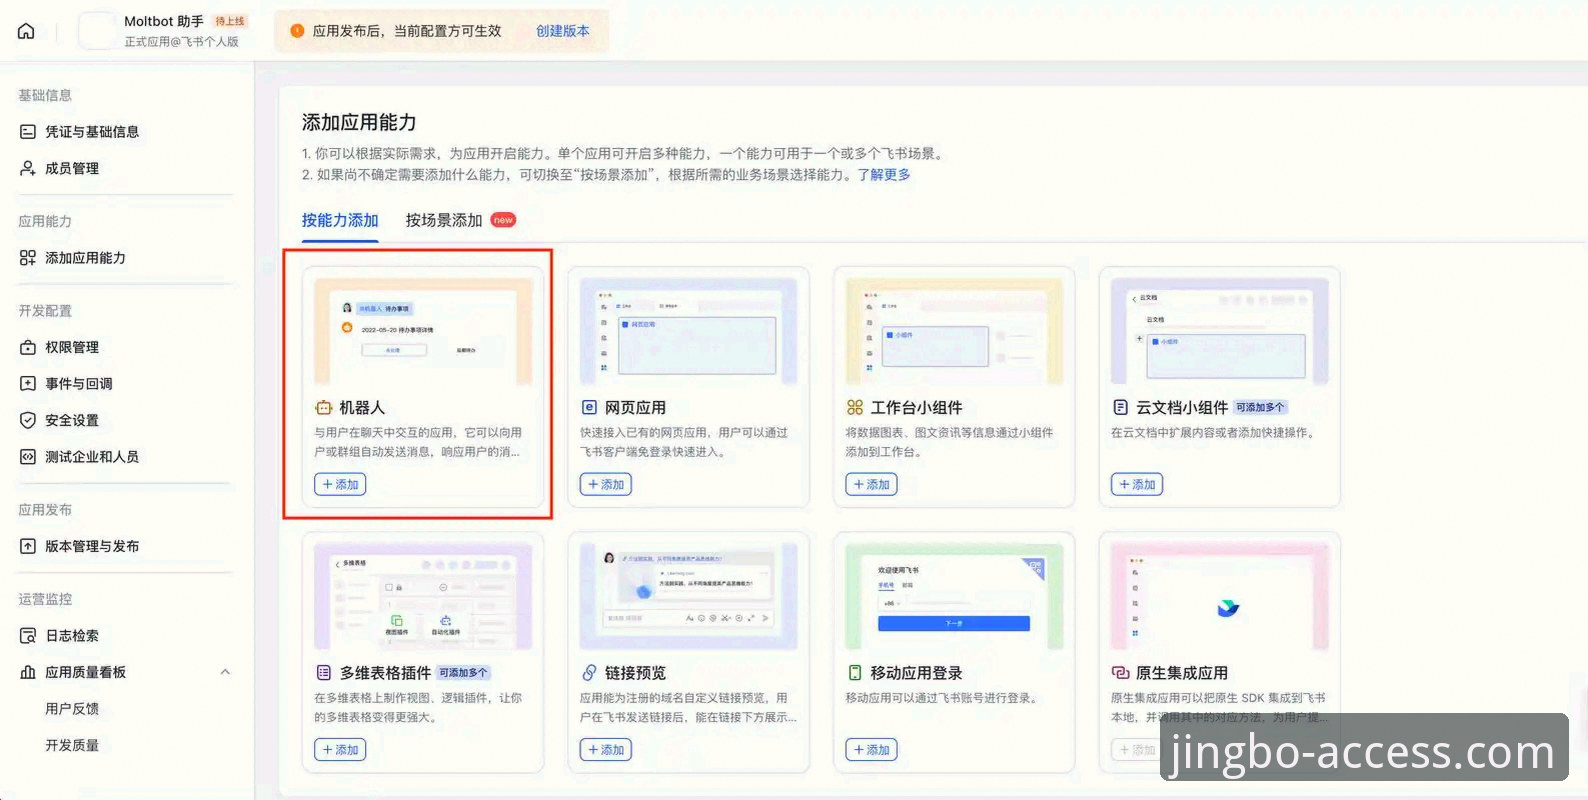Add the 机器人 capability
1588x800 pixels.
(340, 485)
